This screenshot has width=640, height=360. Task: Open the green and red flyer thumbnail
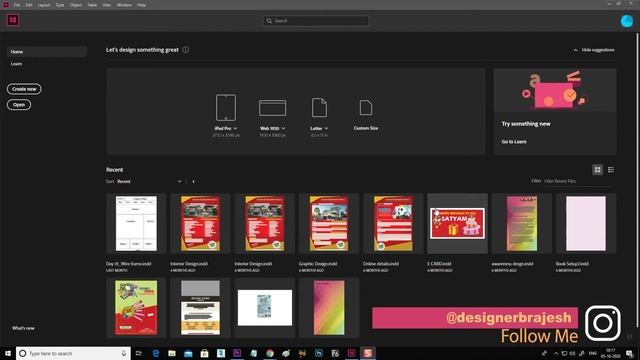(x=136, y=308)
